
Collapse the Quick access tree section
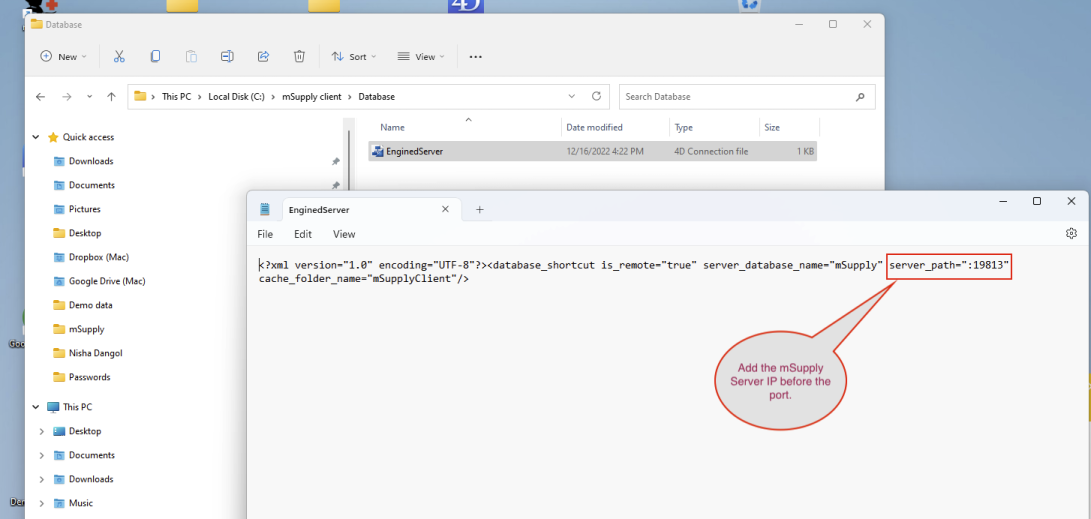click(x=37, y=137)
